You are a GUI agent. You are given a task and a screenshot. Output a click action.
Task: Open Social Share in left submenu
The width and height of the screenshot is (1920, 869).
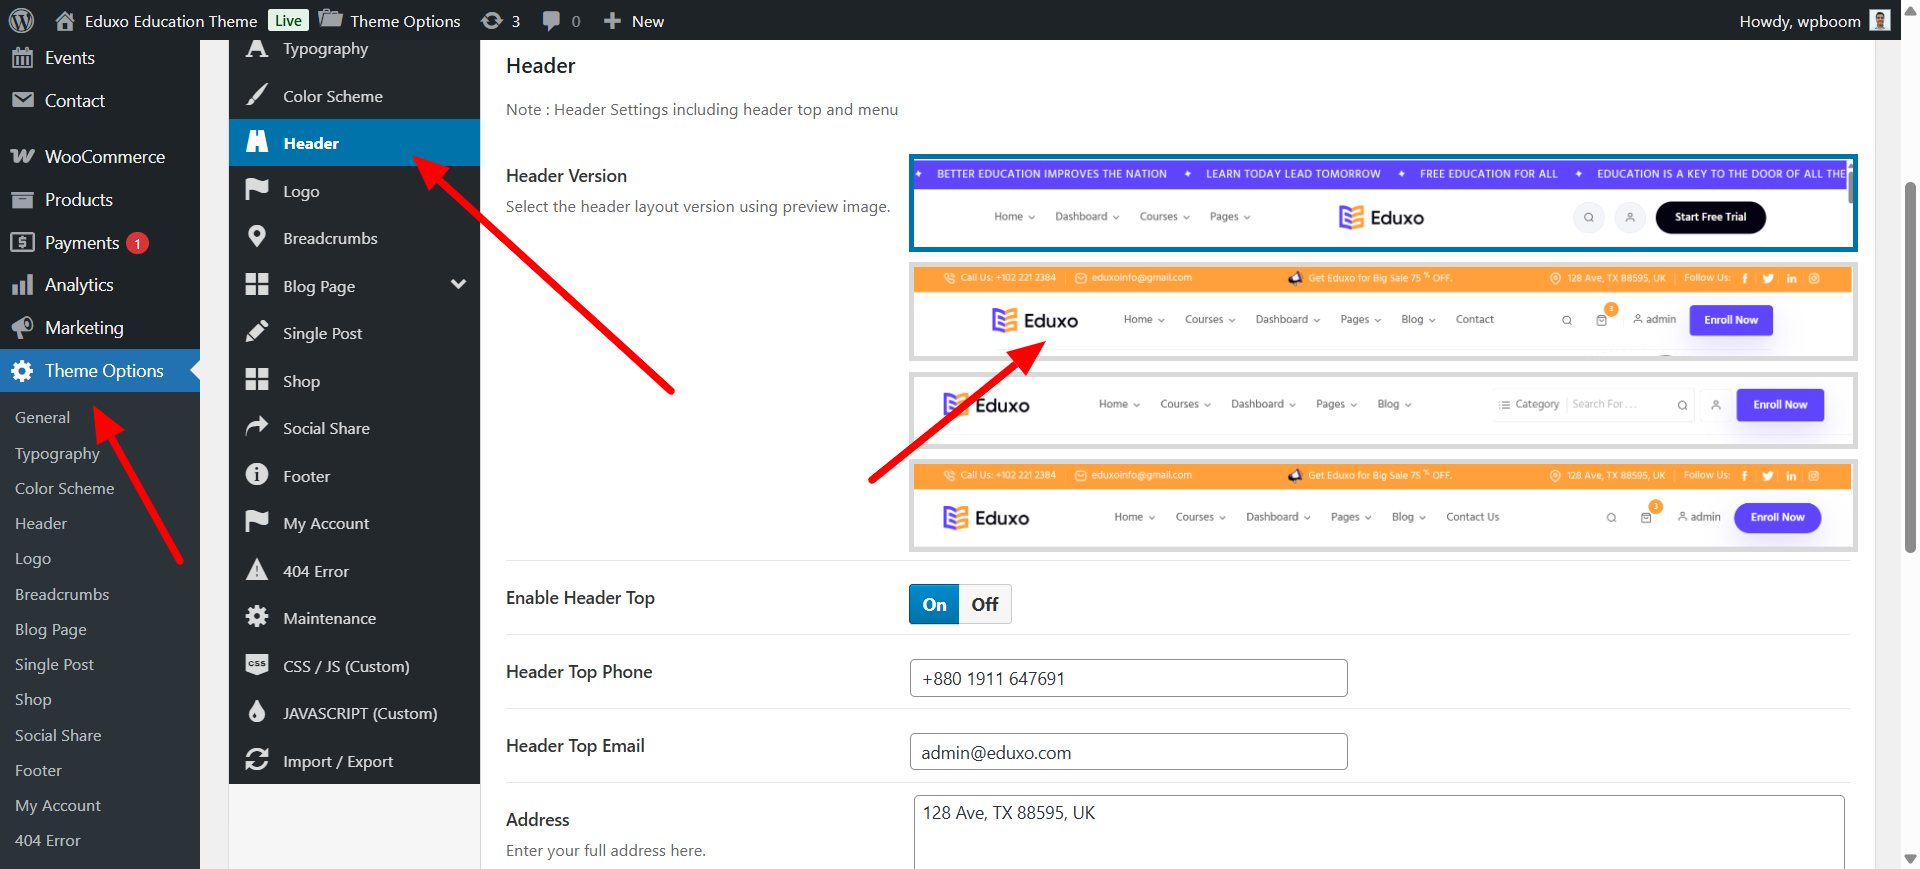click(x=58, y=735)
